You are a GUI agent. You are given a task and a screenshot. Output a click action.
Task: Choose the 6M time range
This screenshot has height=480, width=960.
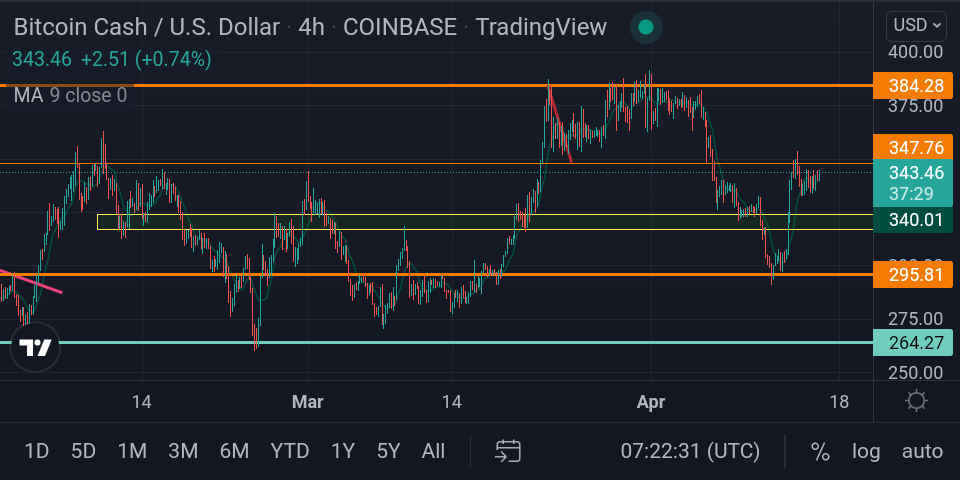[234, 452]
